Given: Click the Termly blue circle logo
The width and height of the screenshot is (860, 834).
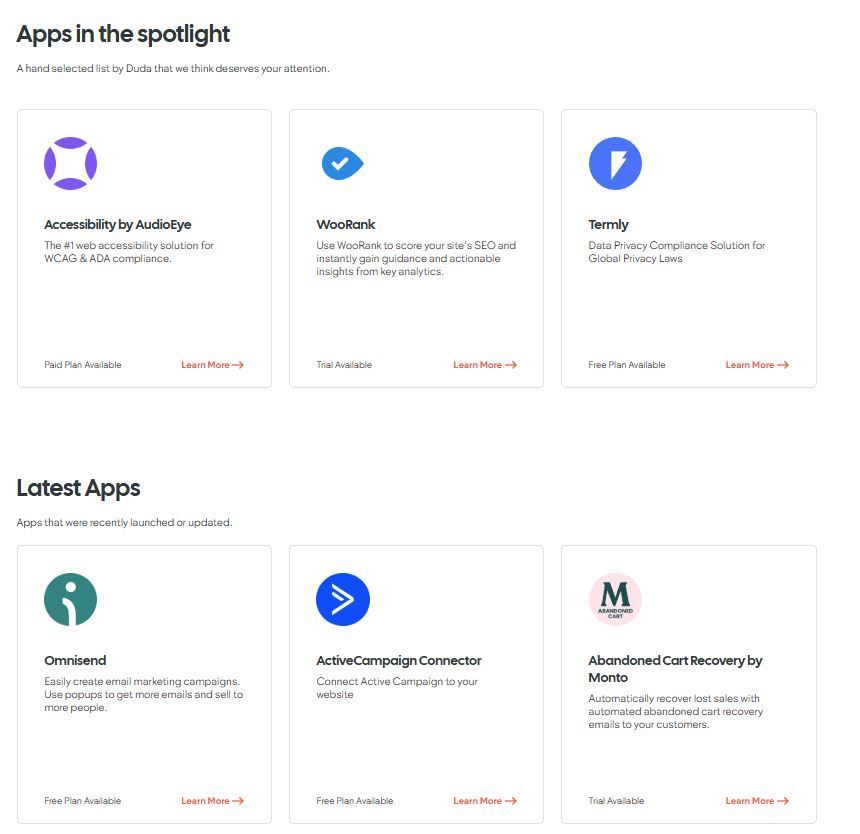Looking at the screenshot, I should (x=615, y=163).
